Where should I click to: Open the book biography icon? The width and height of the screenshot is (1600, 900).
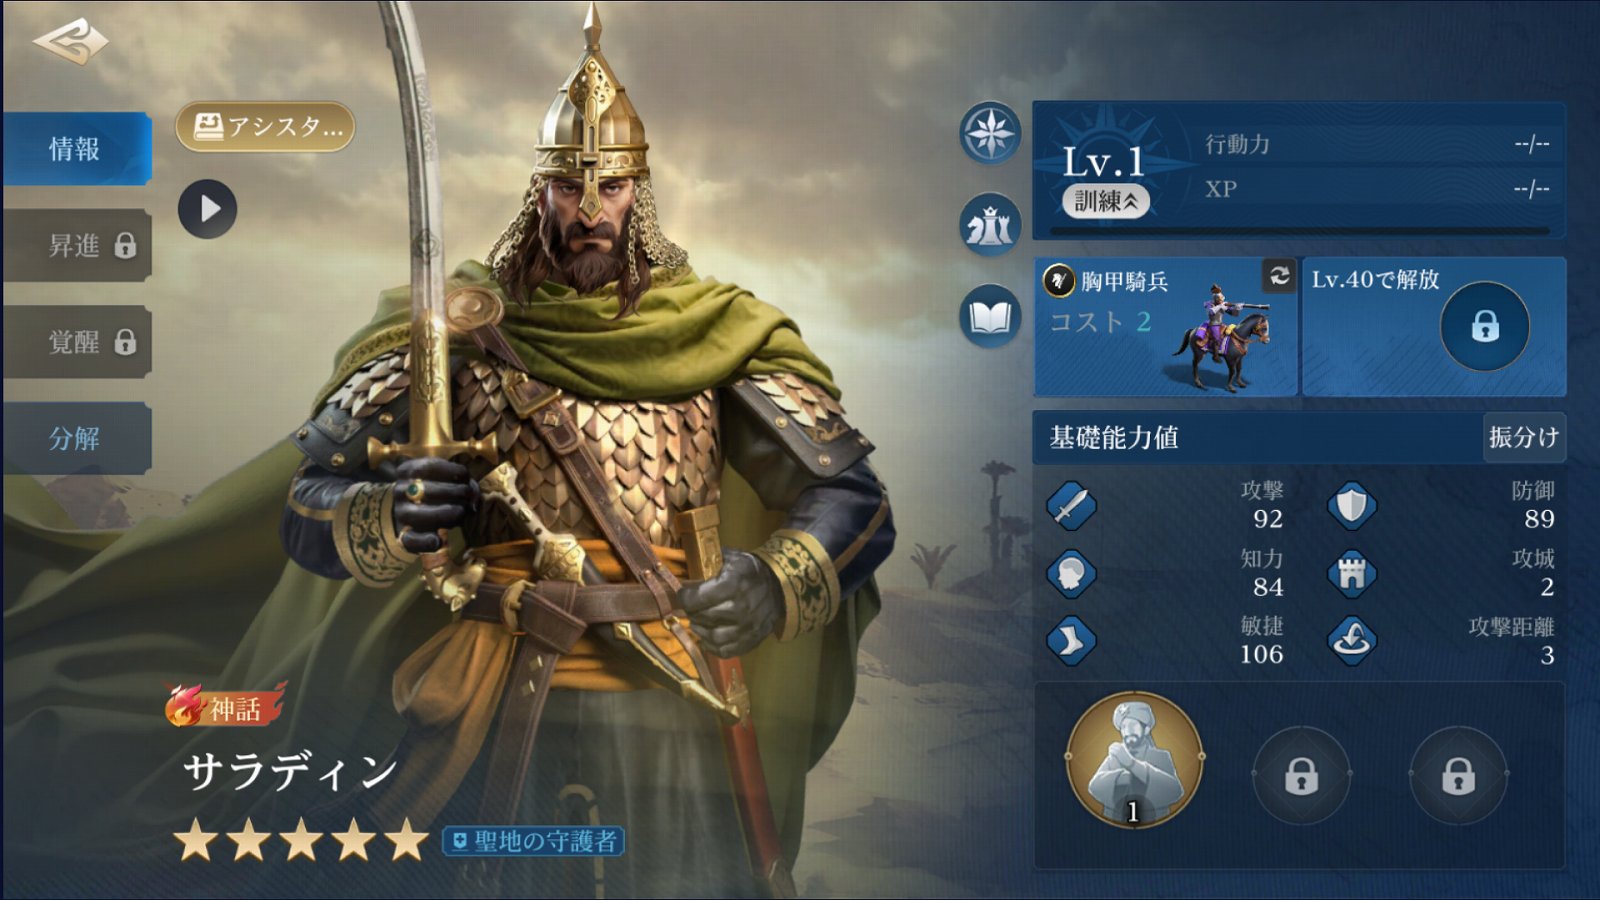click(x=990, y=317)
